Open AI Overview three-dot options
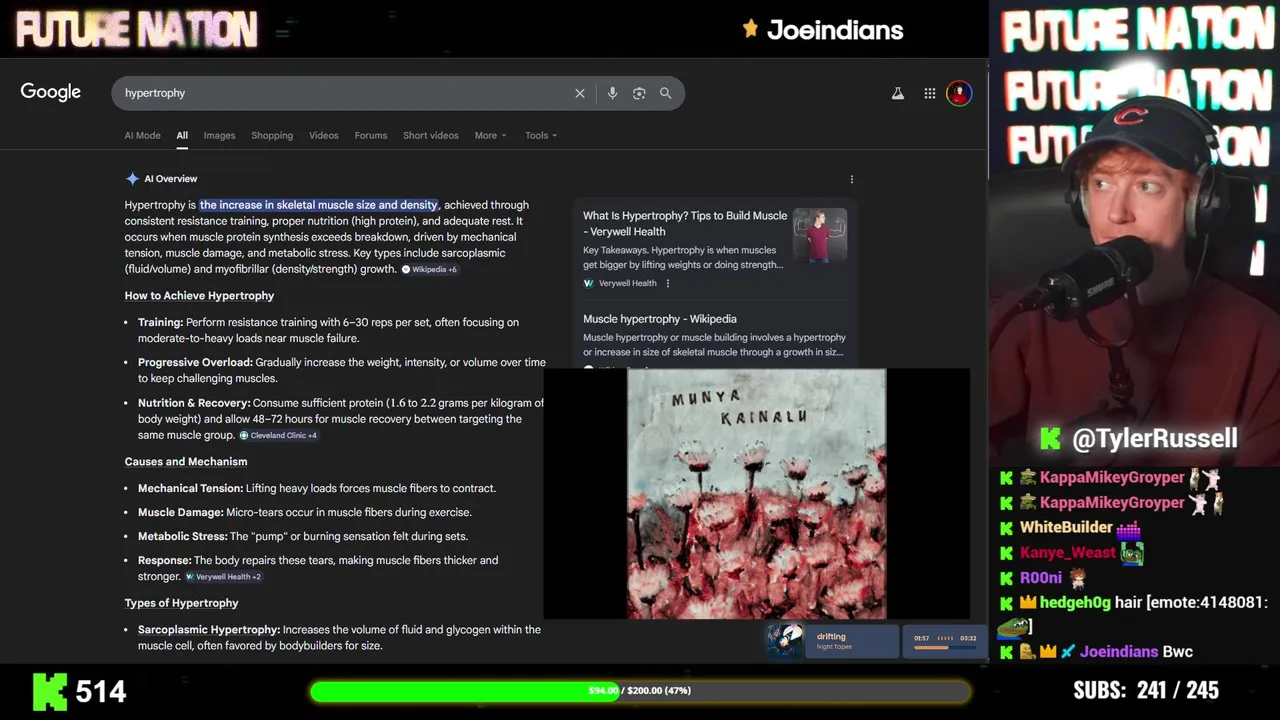This screenshot has width=1280, height=720. pos(852,179)
